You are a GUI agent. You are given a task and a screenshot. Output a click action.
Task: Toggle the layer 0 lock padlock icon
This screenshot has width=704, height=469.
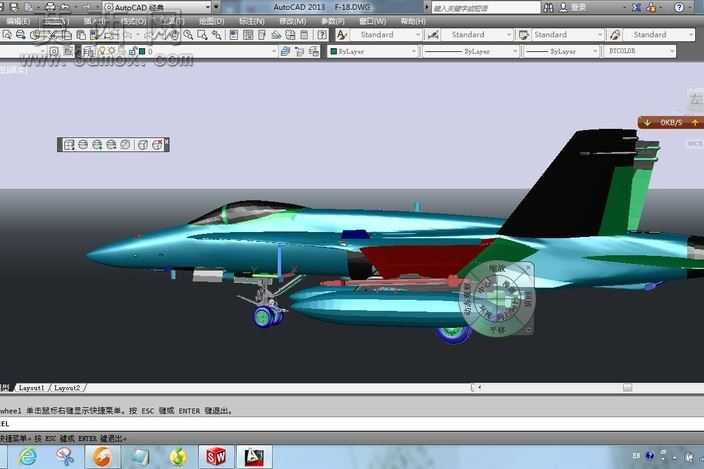[132, 52]
